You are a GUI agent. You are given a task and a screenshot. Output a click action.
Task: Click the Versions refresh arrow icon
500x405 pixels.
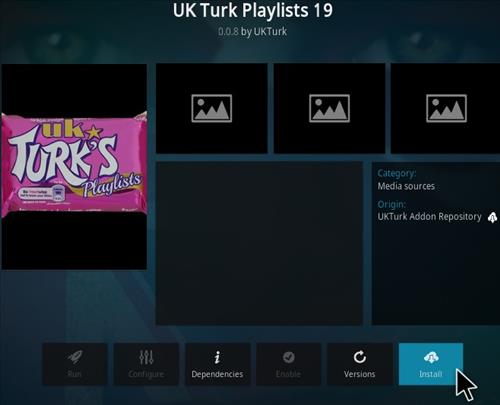tap(360, 357)
